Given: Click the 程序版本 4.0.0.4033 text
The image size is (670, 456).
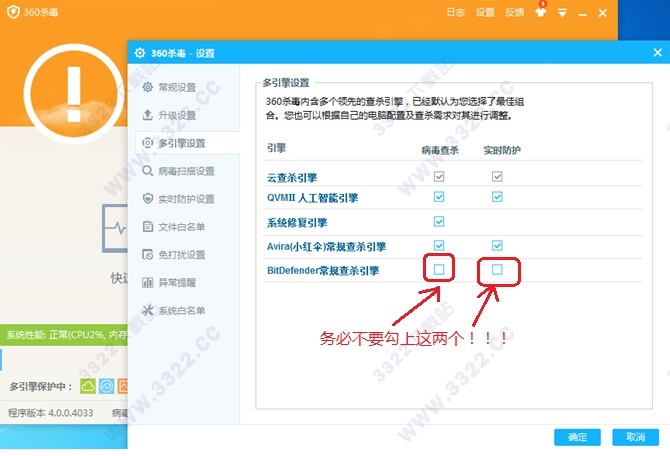Looking at the screenshot, I should (50, 413).
